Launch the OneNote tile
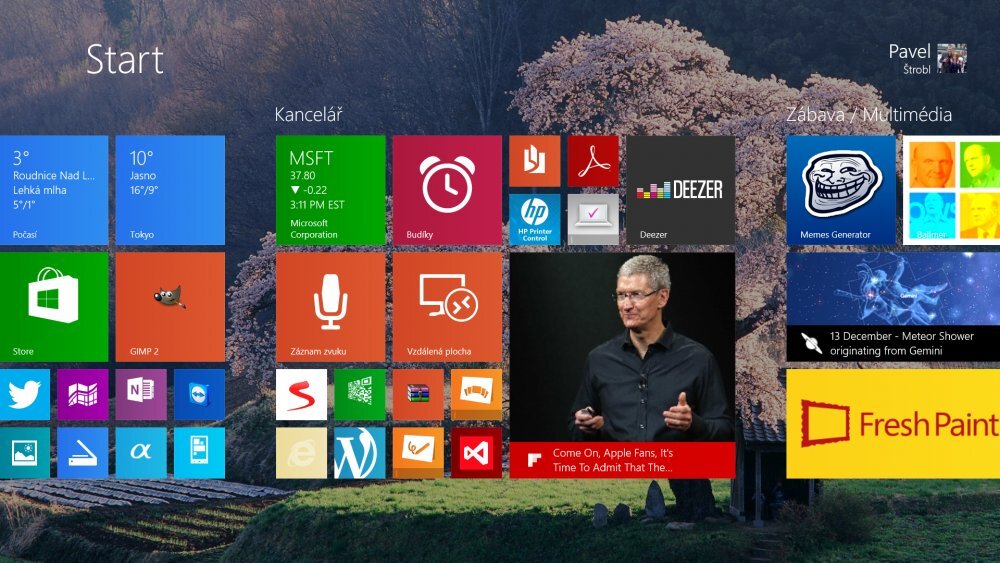Screen dimensions: 1000x563 click(x=141, y=394)
